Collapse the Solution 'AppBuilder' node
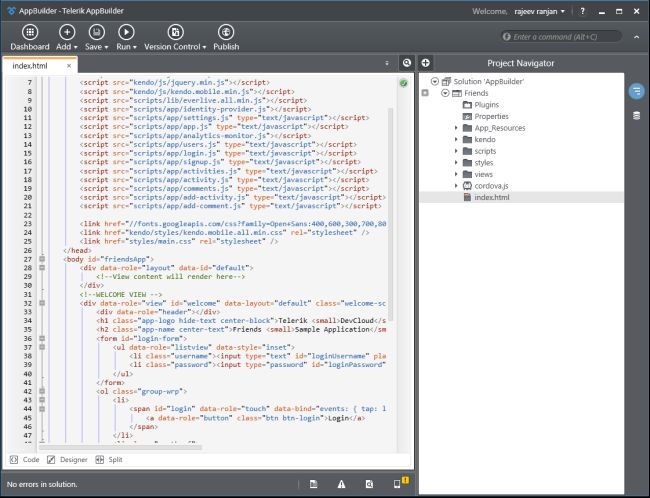650x498 pixels. [434, 81]
